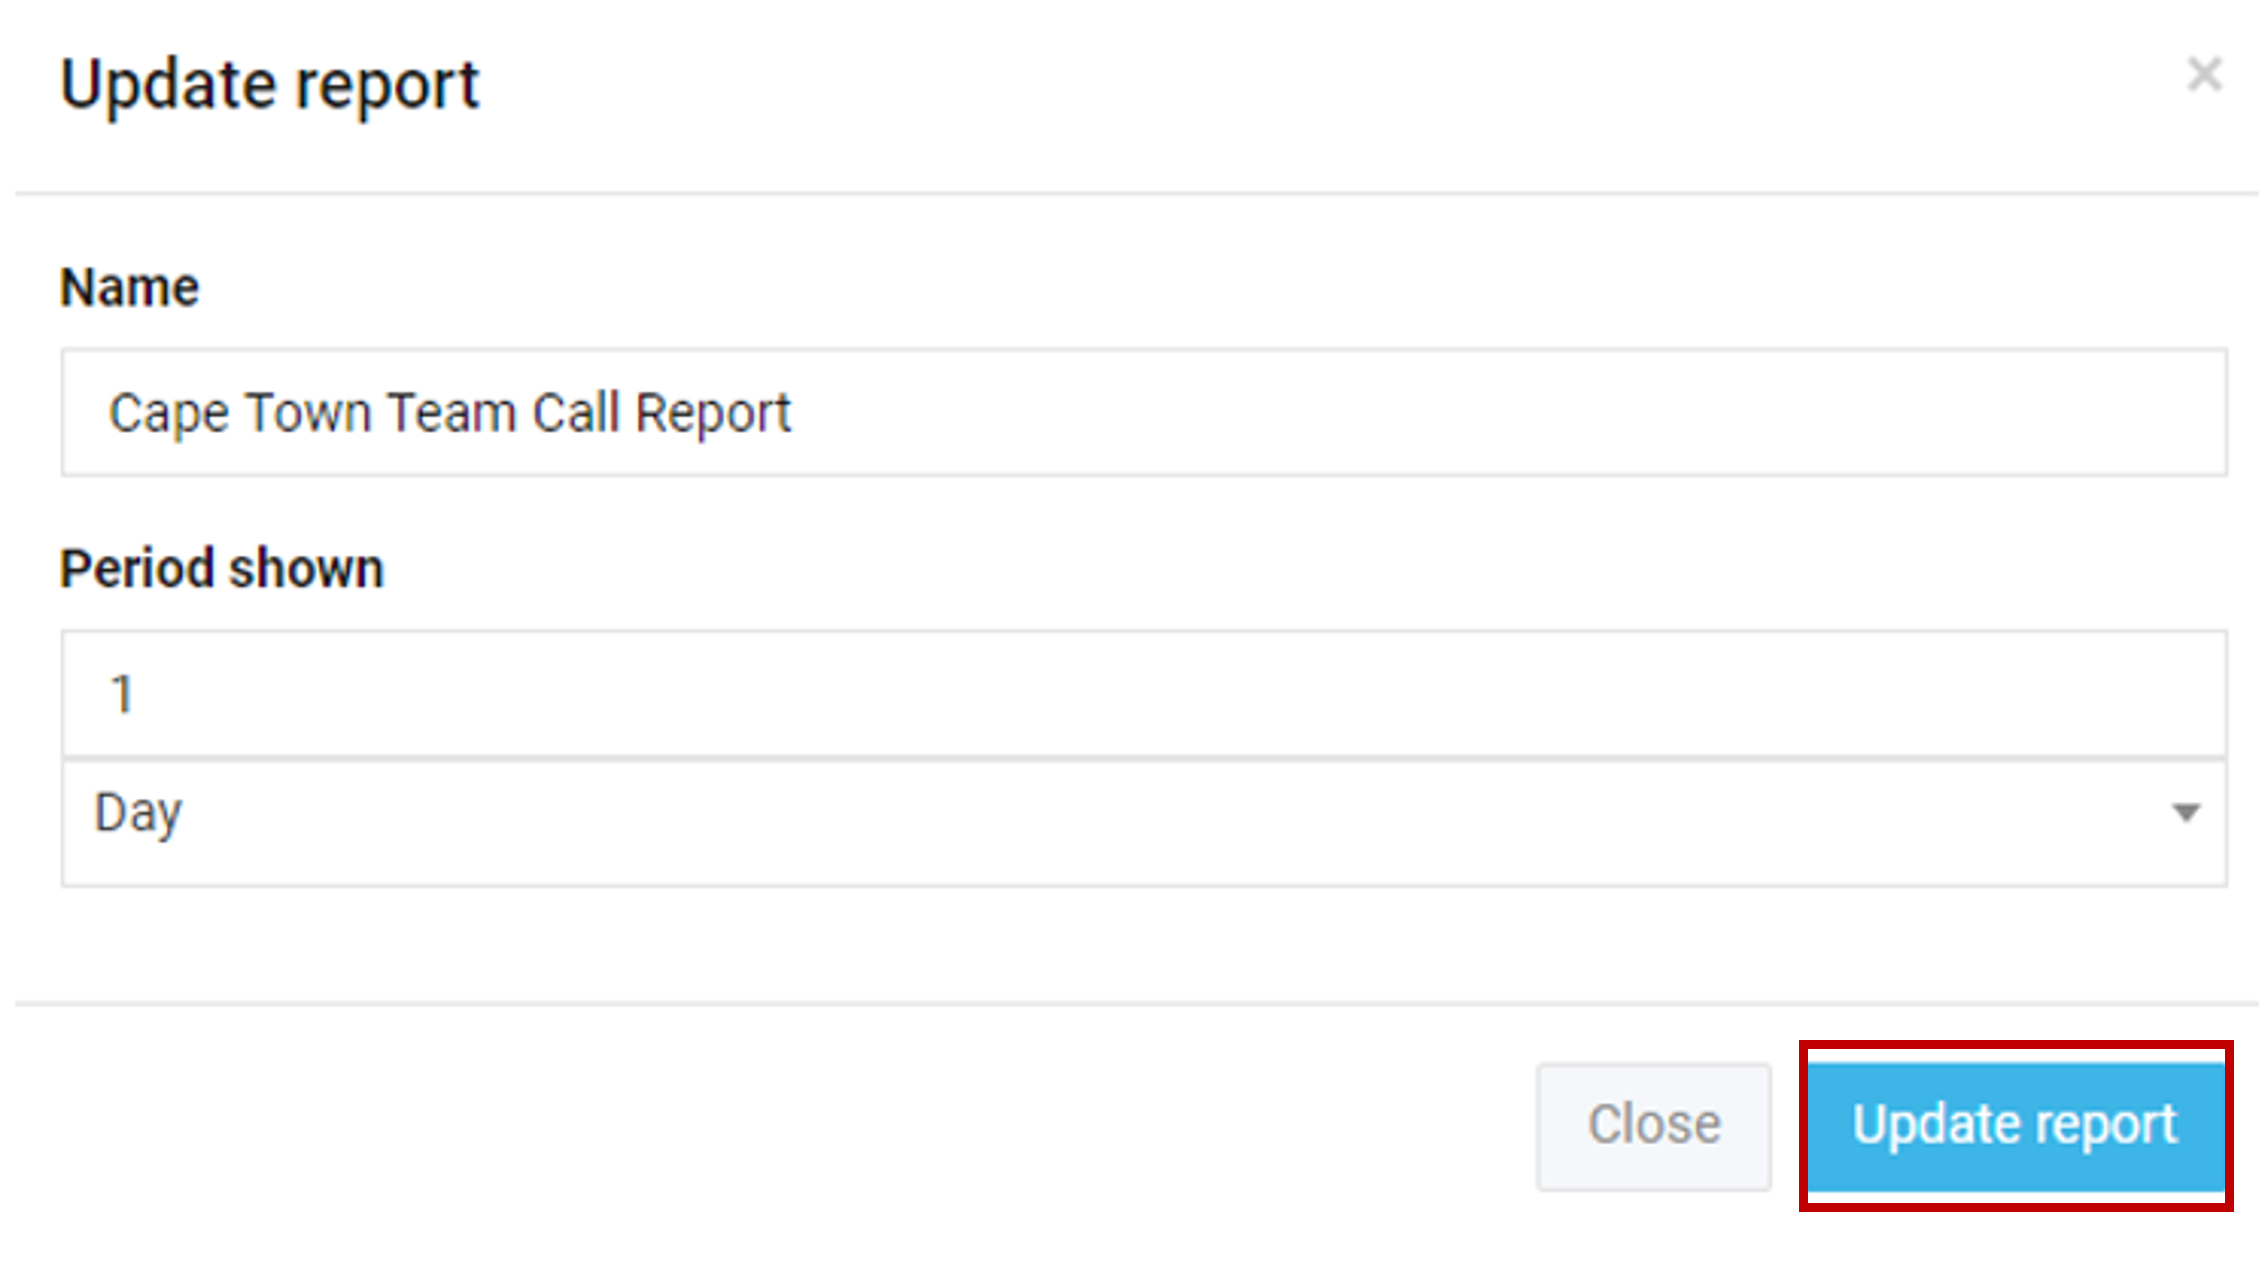2268x1262 pixels.
Task: Submit changes via blue Update report button
Action: pos(2015,1125)
